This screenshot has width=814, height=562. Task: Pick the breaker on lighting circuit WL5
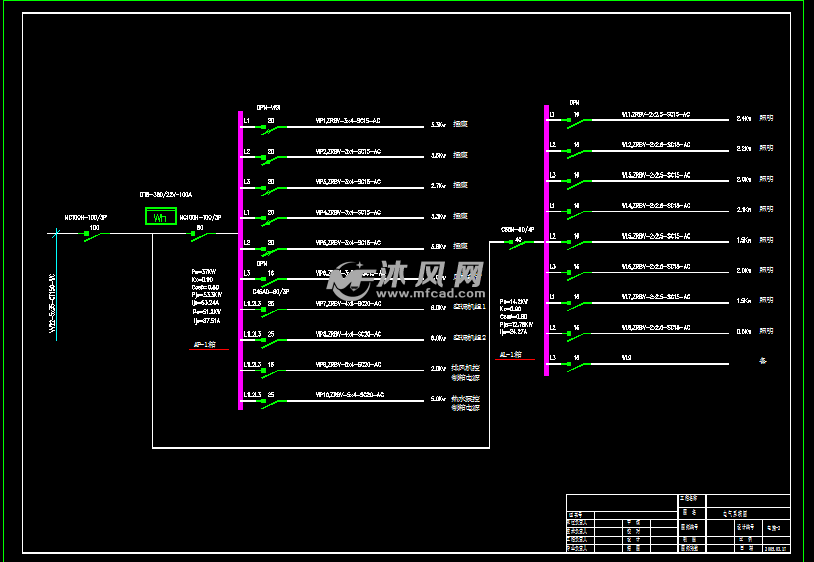(x=579, y=244)
